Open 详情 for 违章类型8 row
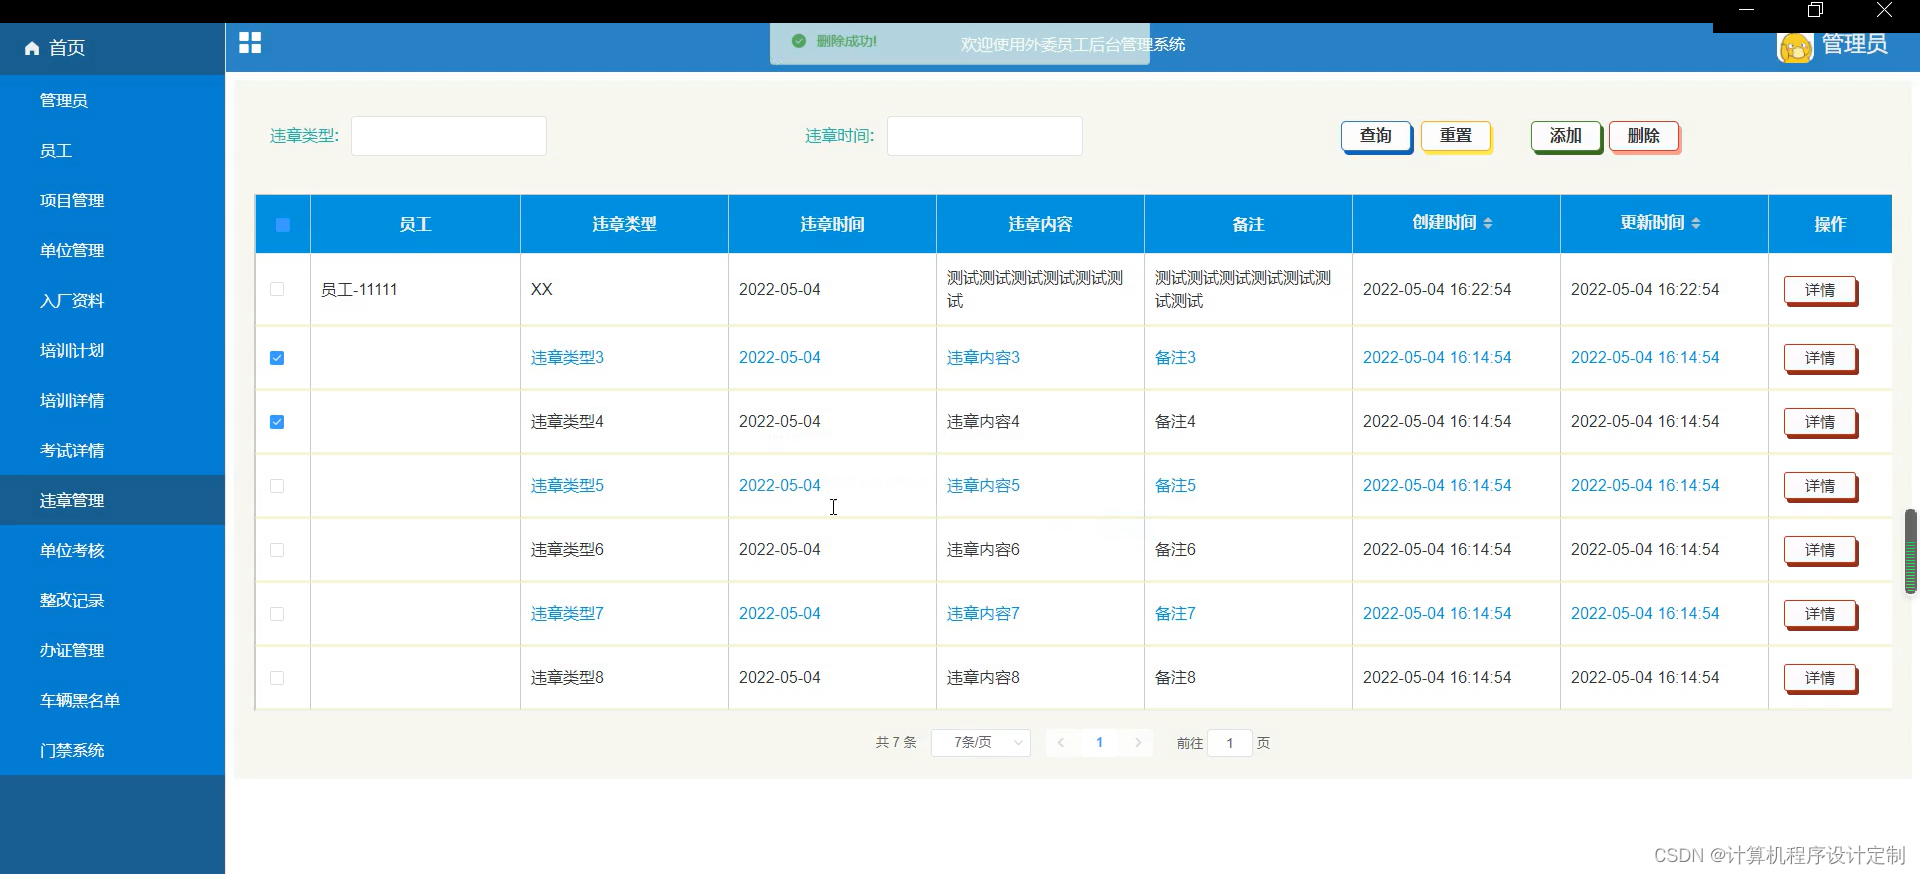 [x=1820, y=678]
